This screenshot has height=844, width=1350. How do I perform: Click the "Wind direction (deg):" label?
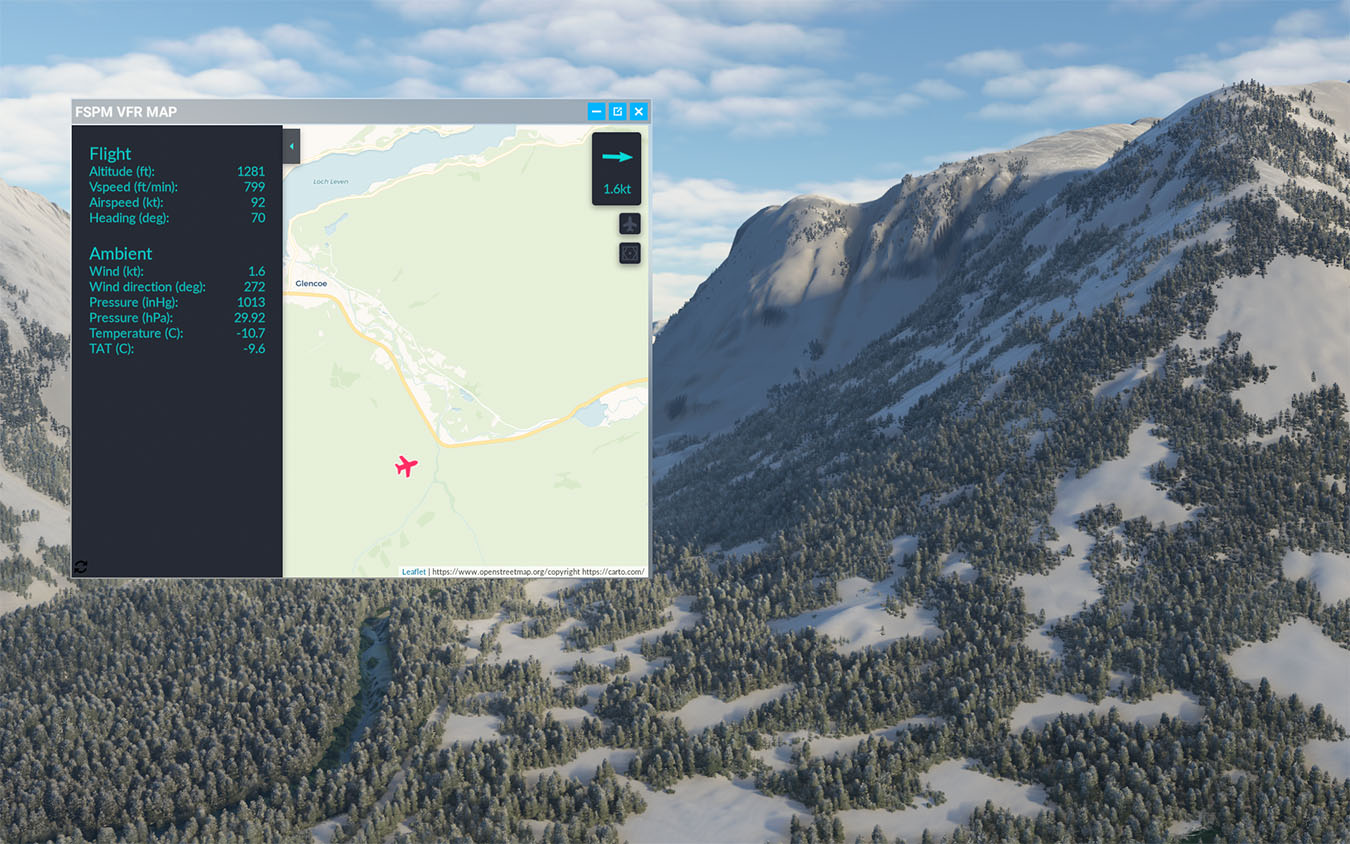[x=147, y=287]
